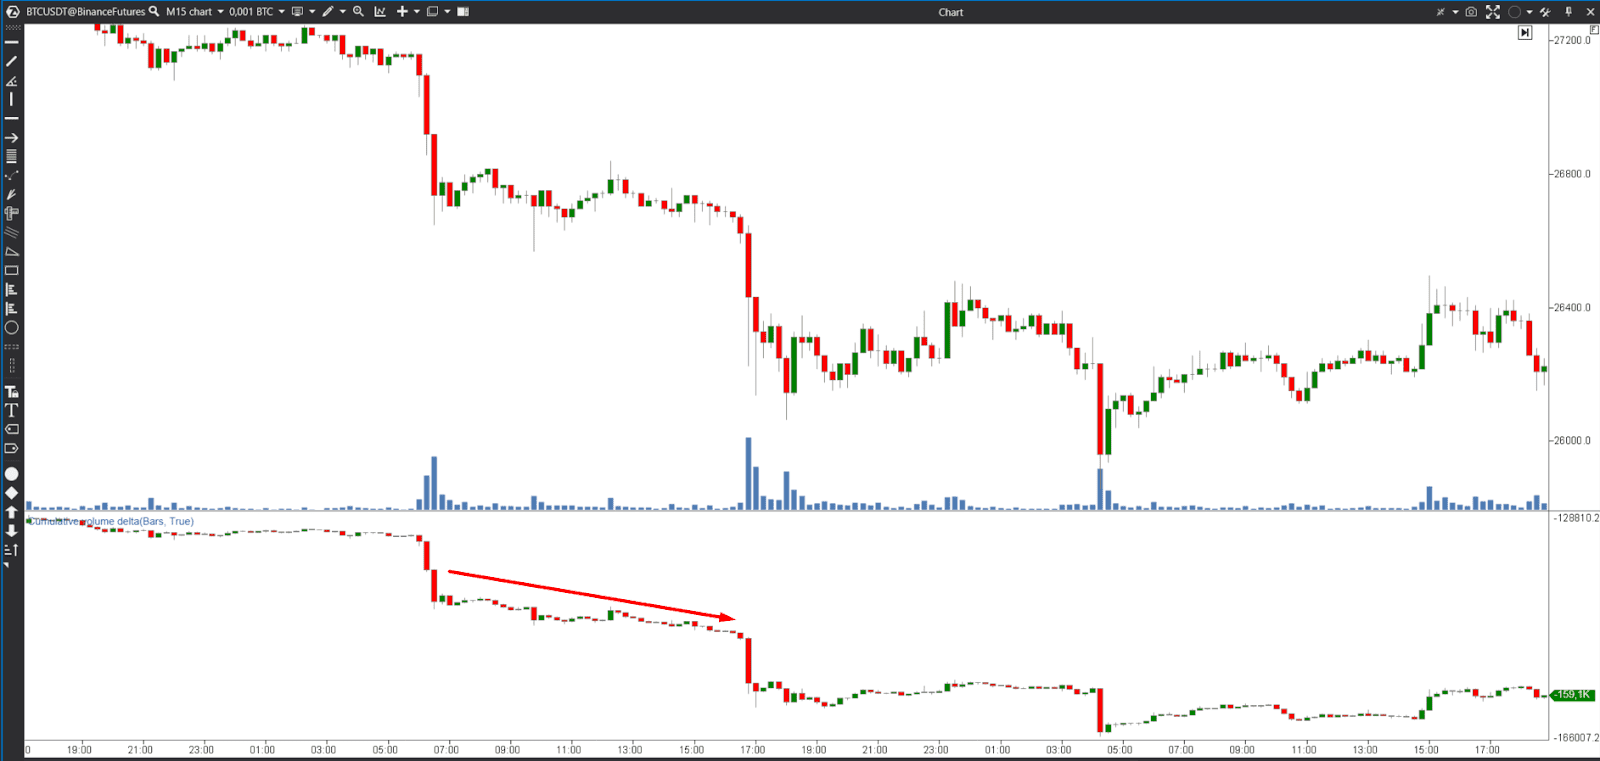Click the 27200.0 price scale label
This screenshot has width=1600, height=761.
pos(1571,40)
